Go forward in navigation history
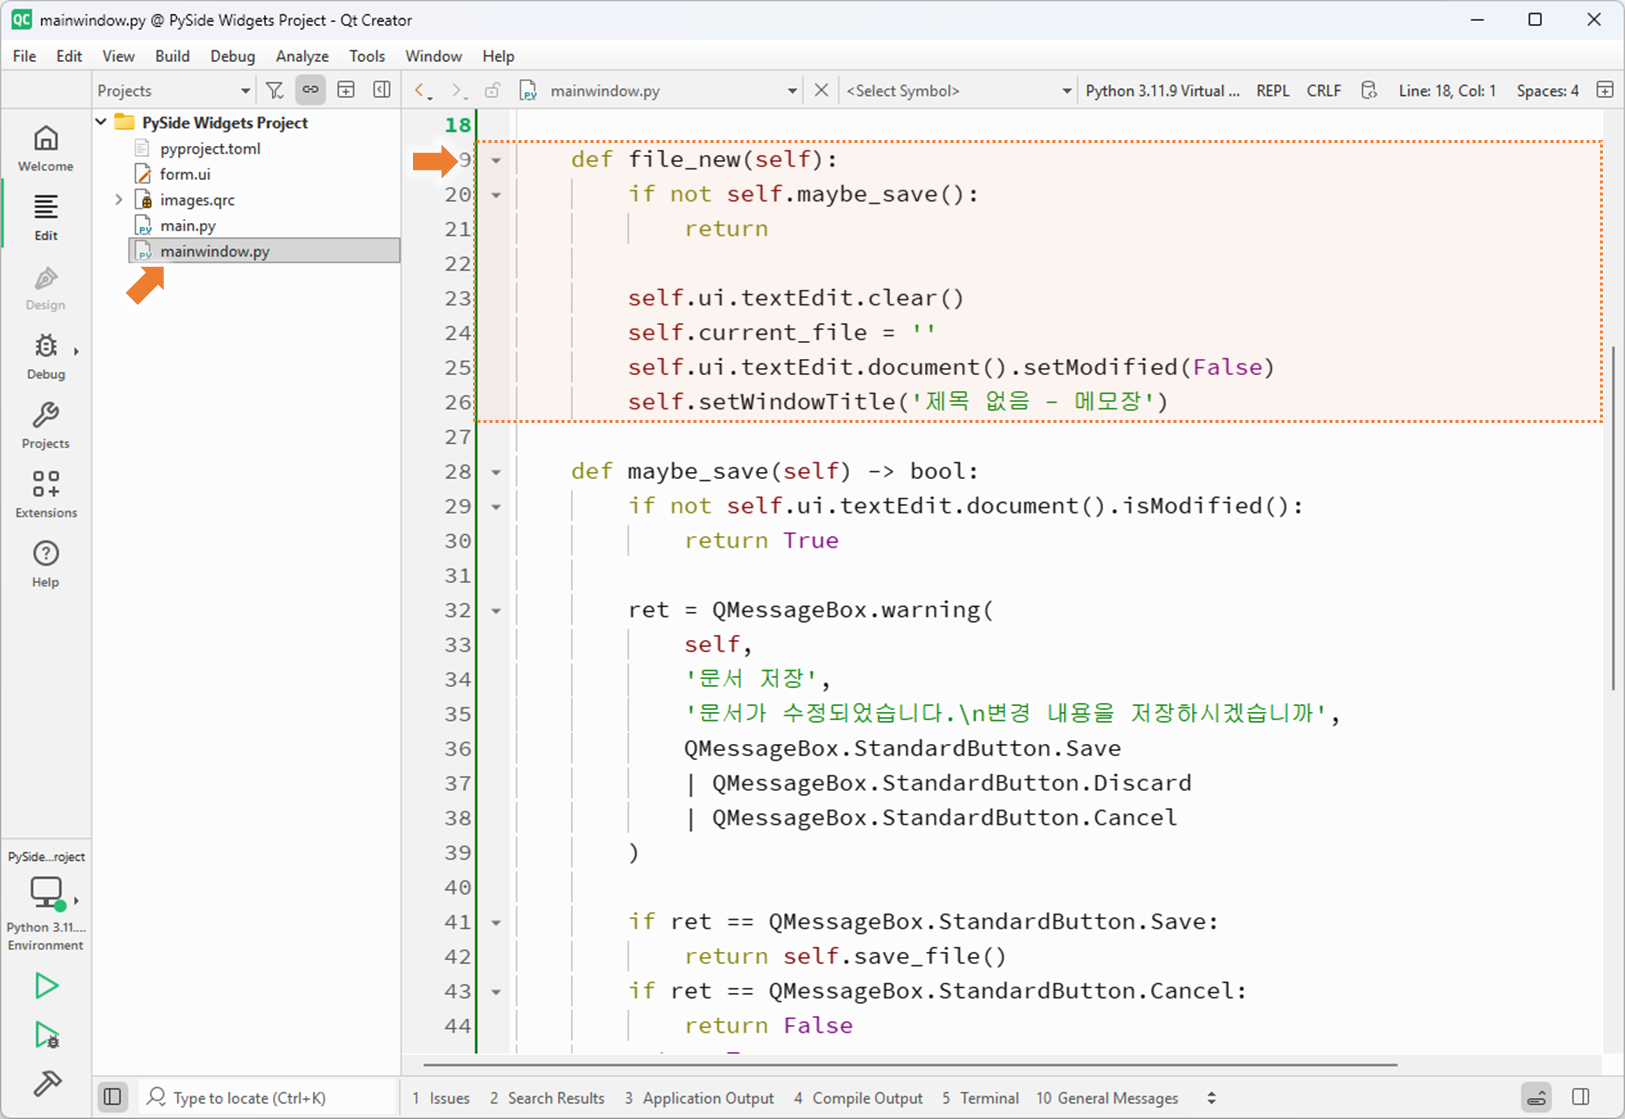 tap(458, 91)
